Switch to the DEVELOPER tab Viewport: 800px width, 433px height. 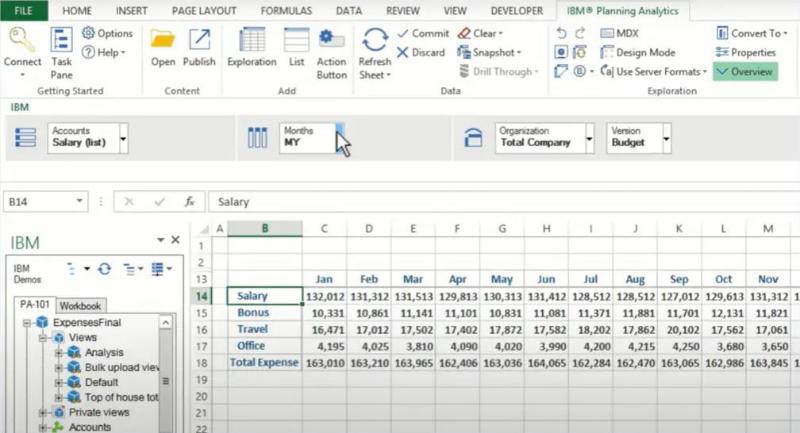coord(516,11)
